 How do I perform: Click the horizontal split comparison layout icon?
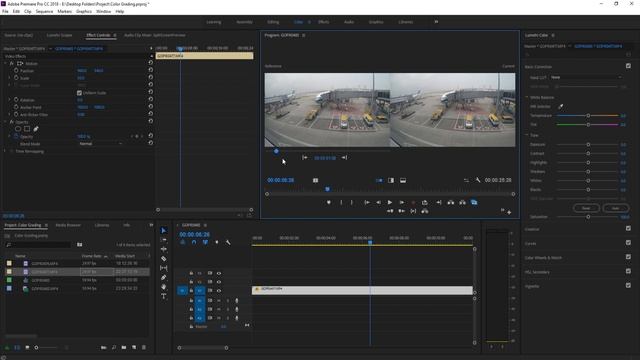coord(403,180)
